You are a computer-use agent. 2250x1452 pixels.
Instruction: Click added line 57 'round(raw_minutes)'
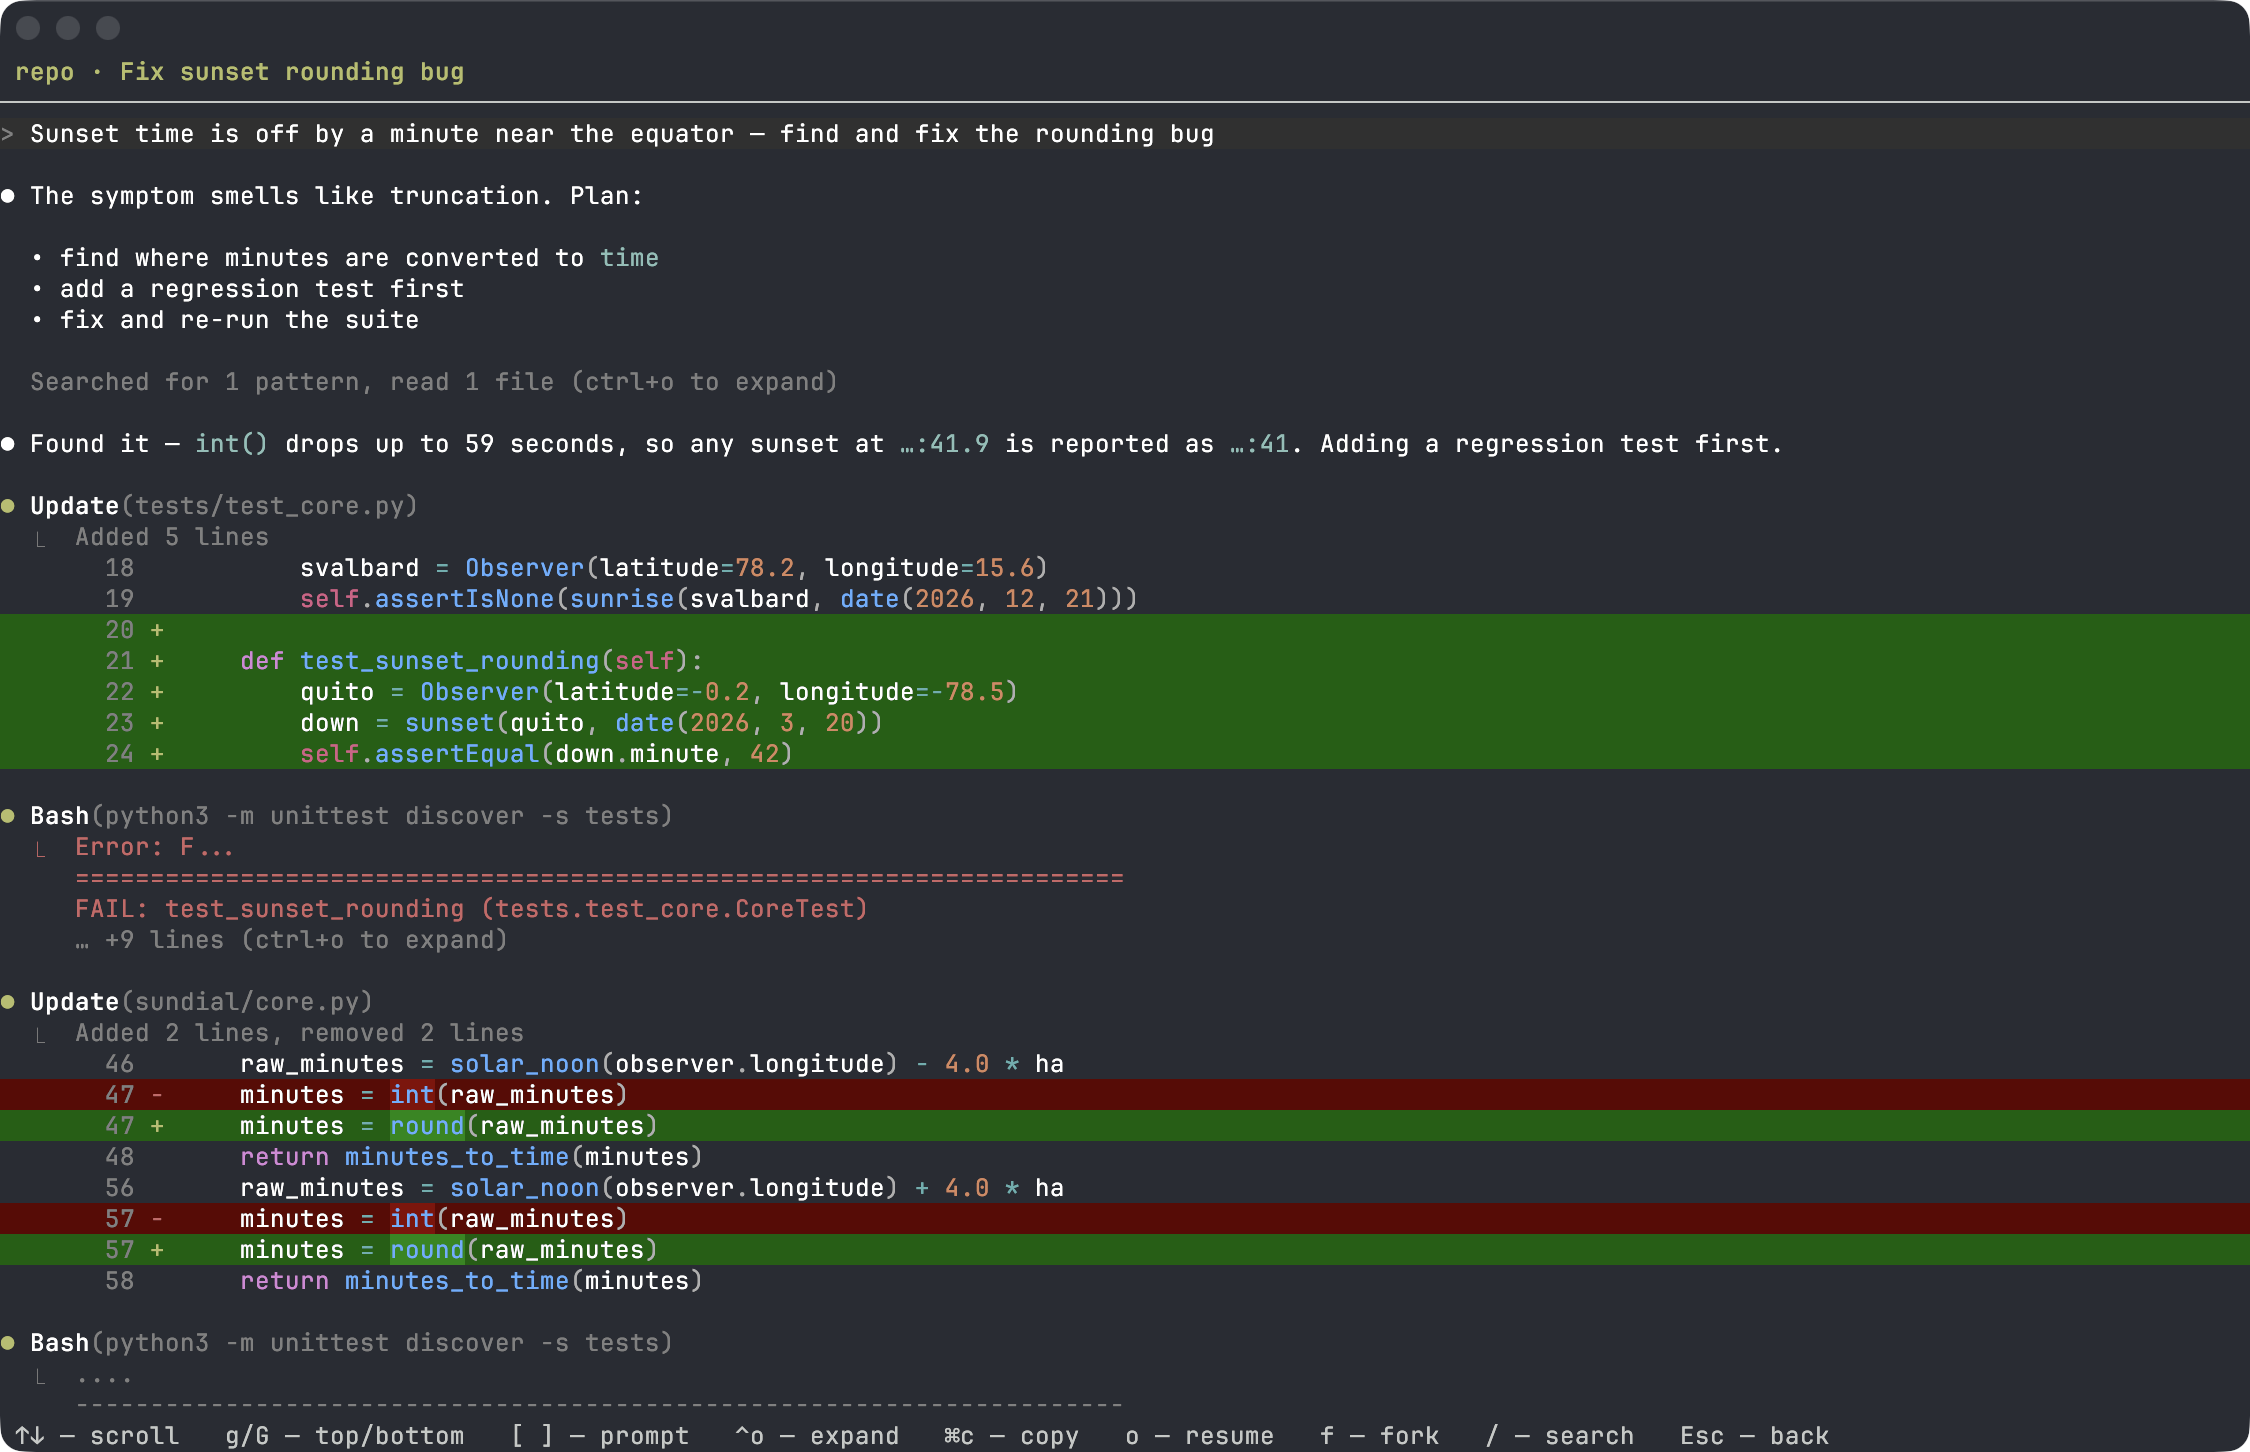(x=1125, y=1250)
